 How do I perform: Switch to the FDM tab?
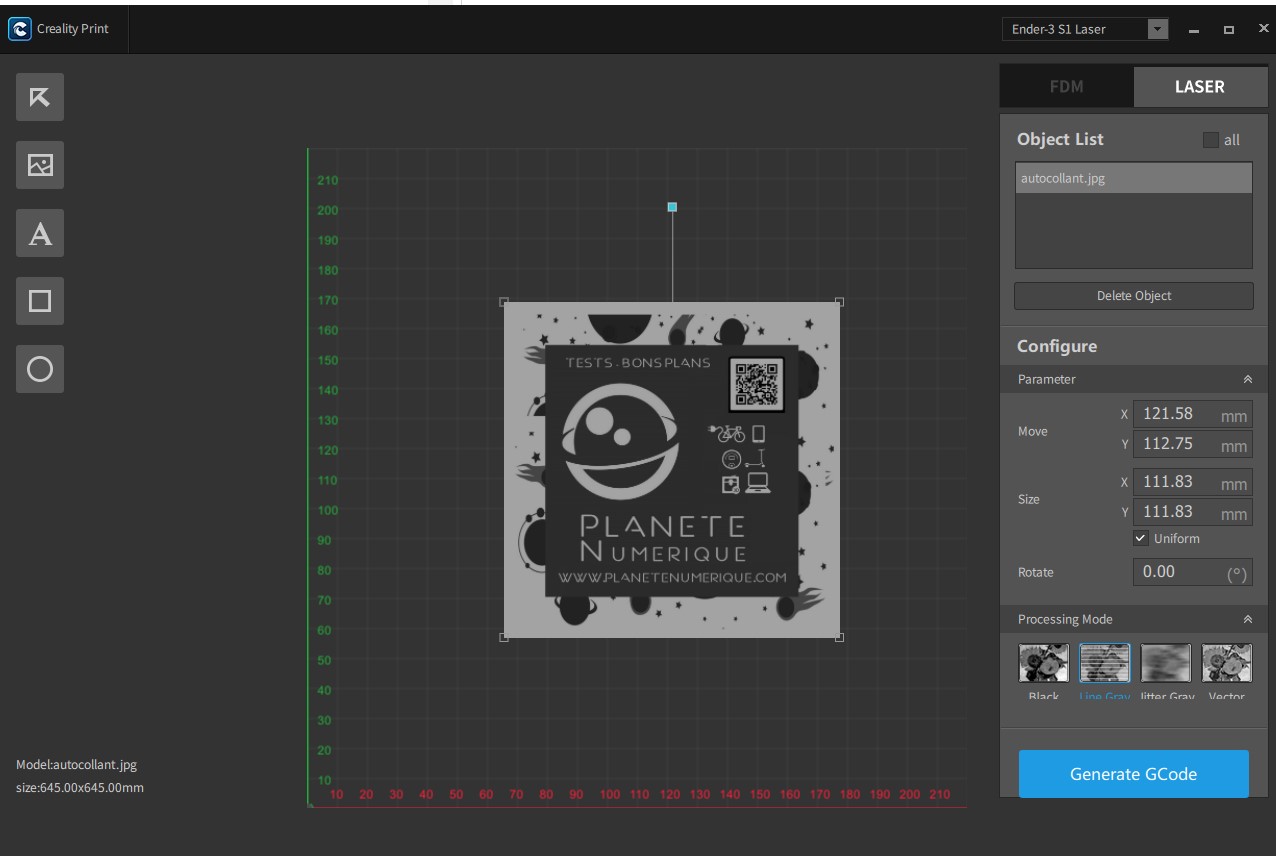pos(1066,86)
